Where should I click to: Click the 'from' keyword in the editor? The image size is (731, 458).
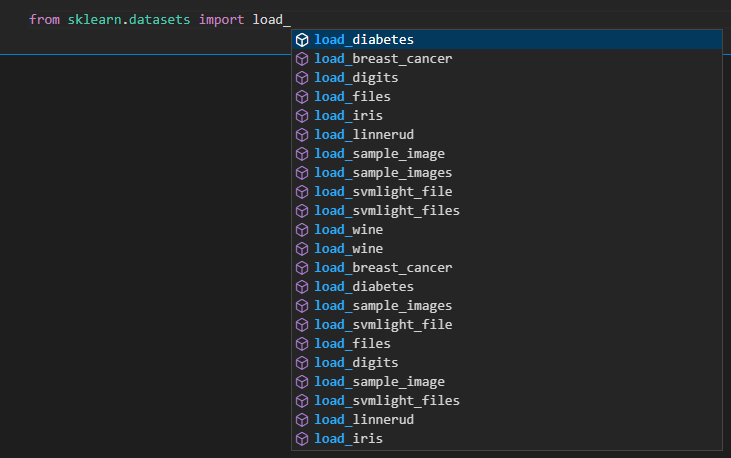[x=44, y=20]
